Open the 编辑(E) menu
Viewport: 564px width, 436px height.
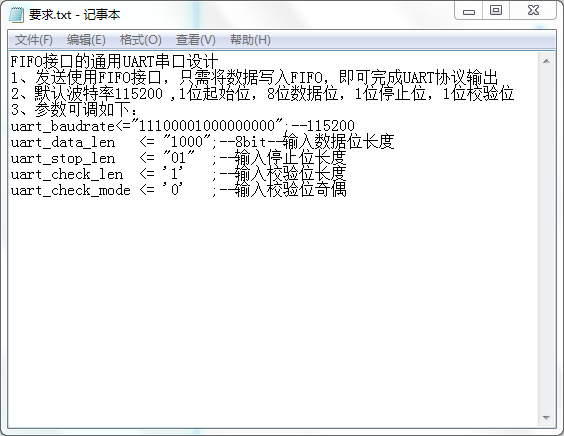pyautogui.click(x=86, y=40)
